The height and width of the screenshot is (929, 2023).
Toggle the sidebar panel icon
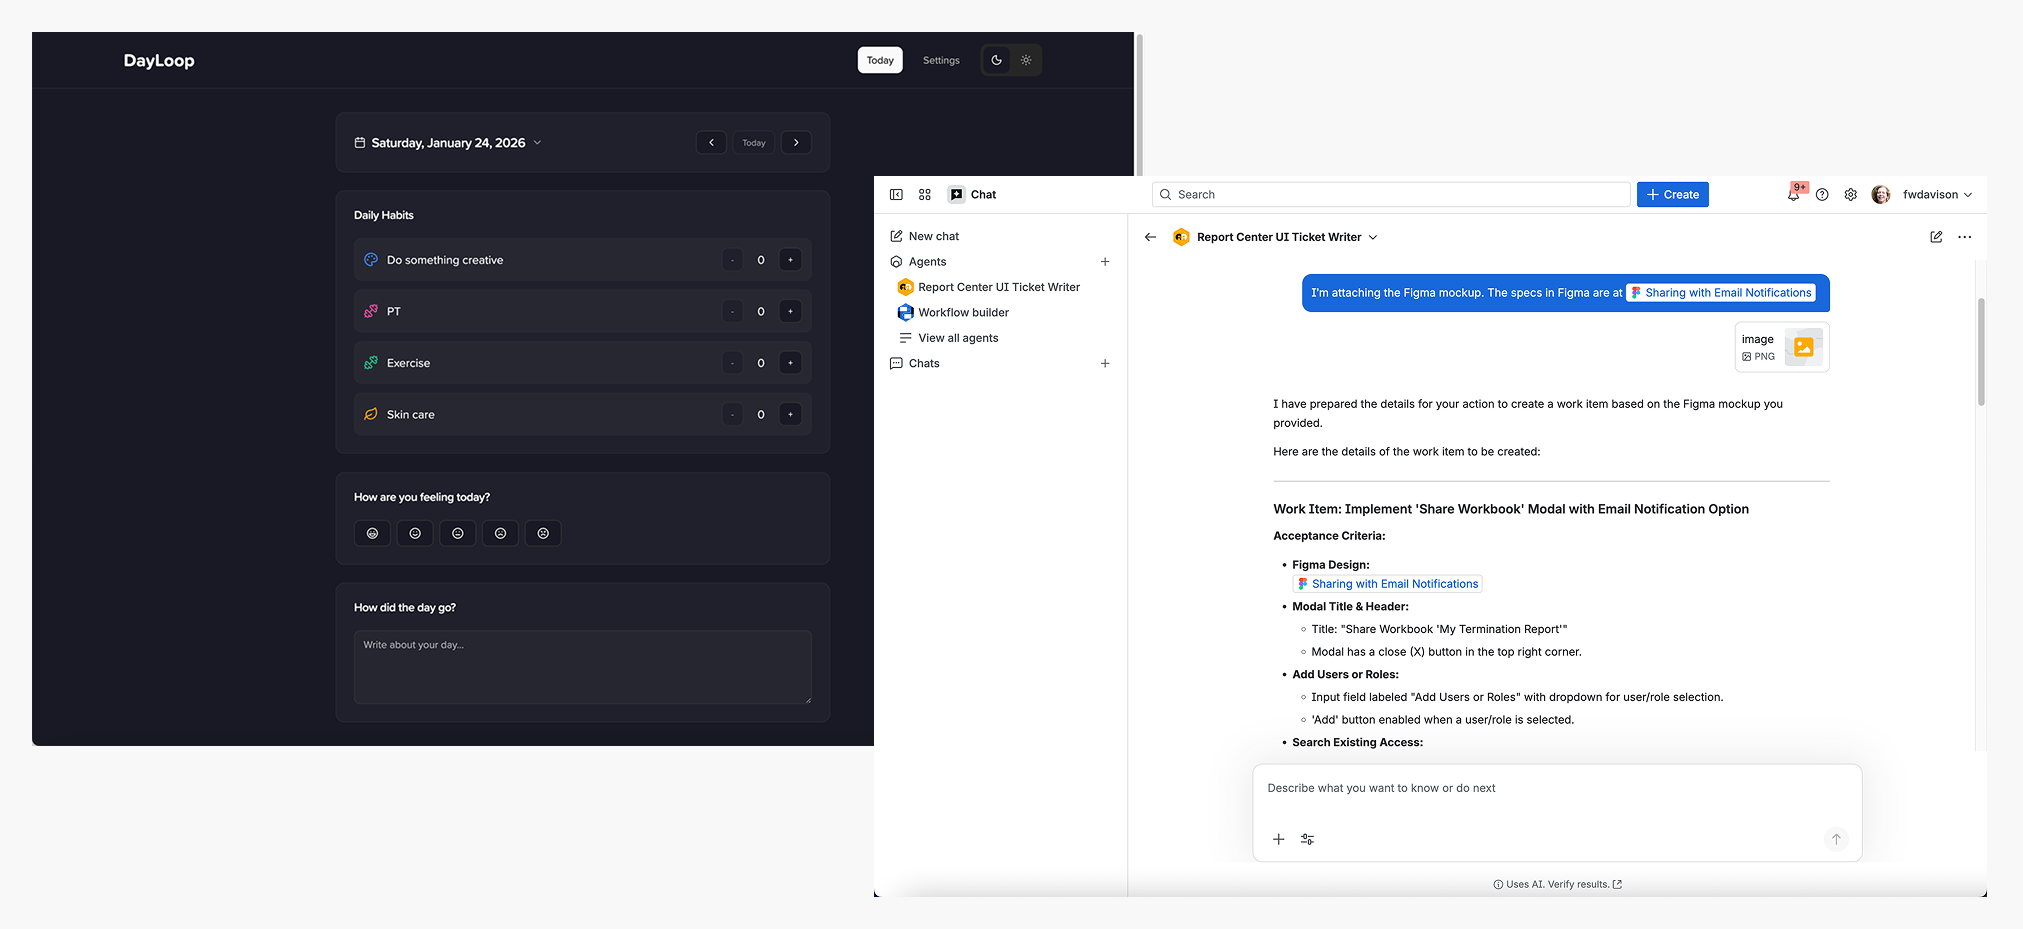click(x=896, y=195)
